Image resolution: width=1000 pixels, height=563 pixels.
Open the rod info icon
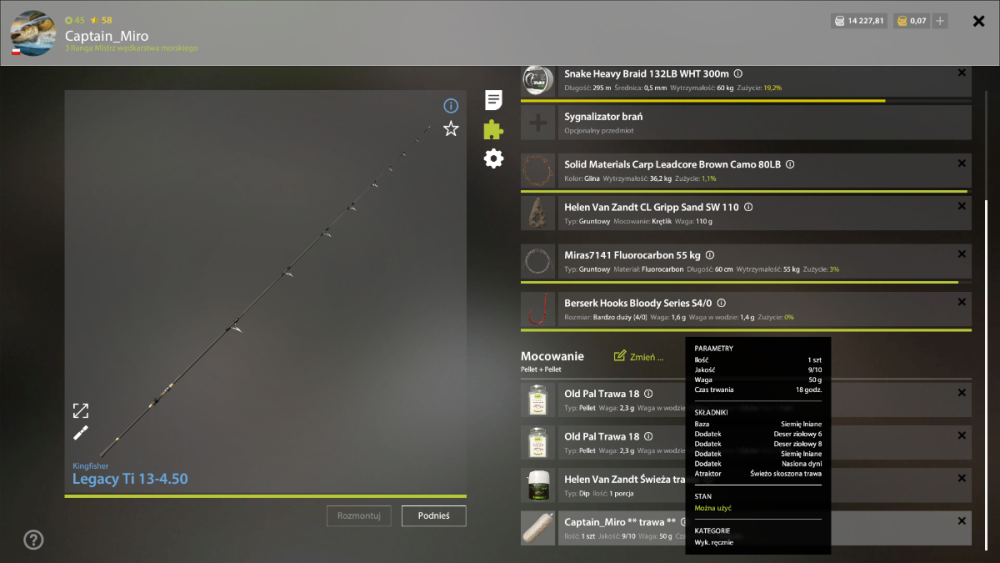pos(450,105)
